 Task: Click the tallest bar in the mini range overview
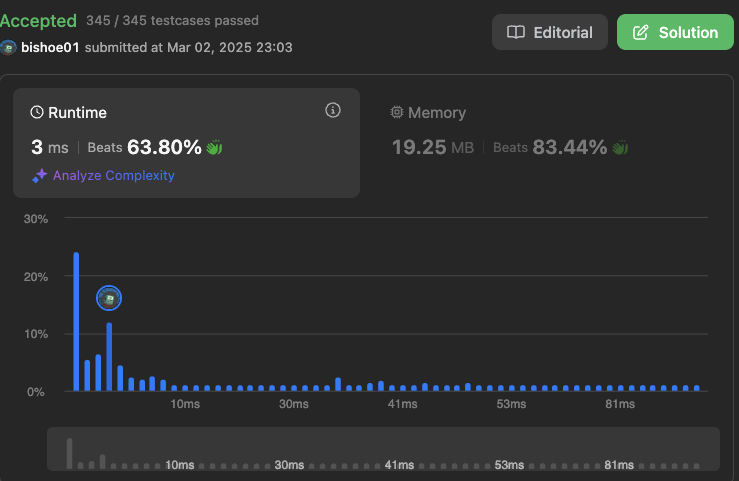click(x=69, y=453)
